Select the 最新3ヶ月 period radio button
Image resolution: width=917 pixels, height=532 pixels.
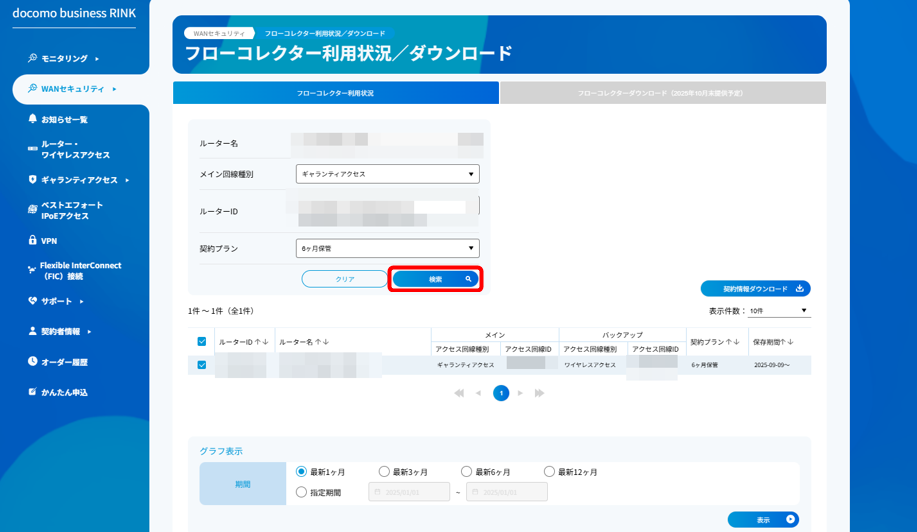click(384, 471)
